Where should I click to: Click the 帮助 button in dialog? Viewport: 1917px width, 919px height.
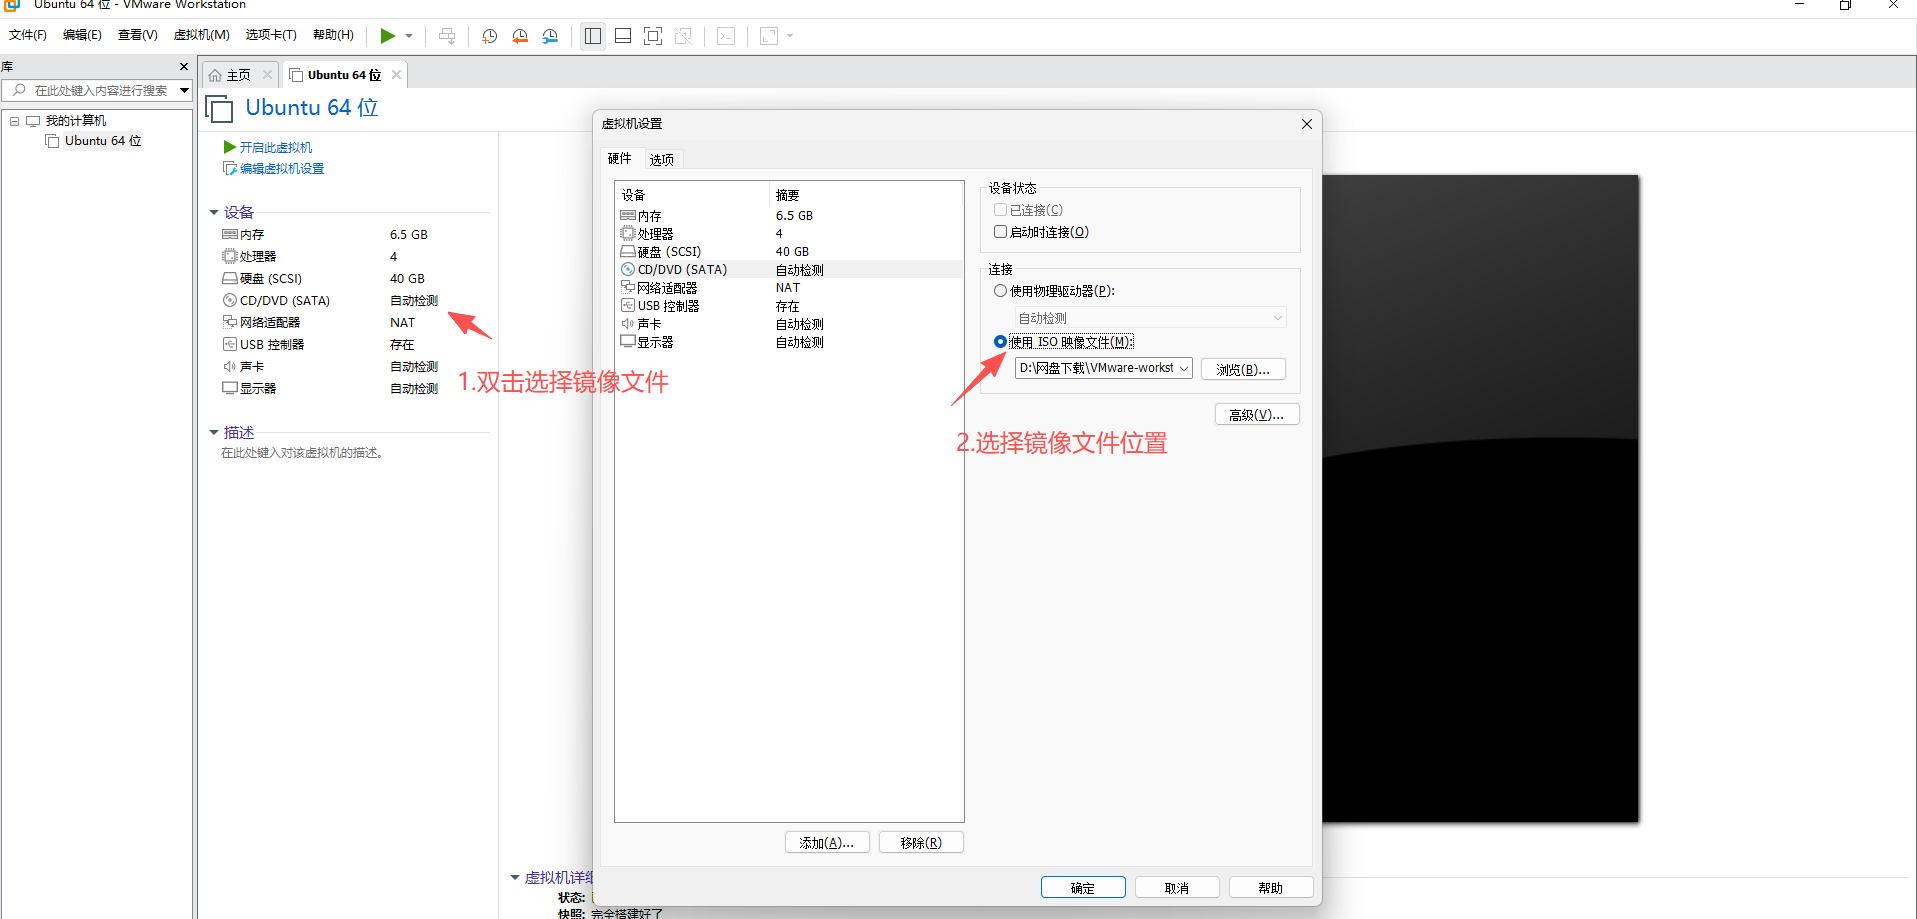(x=1271, y=888)
